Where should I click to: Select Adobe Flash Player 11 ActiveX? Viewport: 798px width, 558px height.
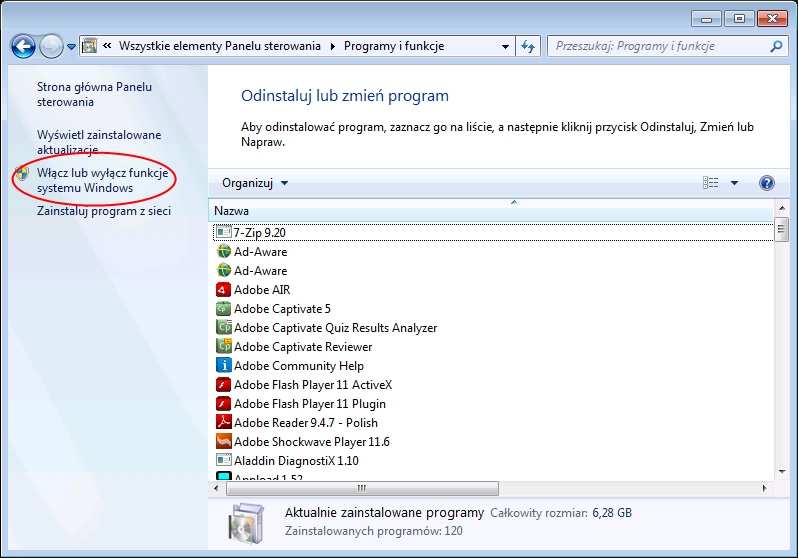pos(313,384)
